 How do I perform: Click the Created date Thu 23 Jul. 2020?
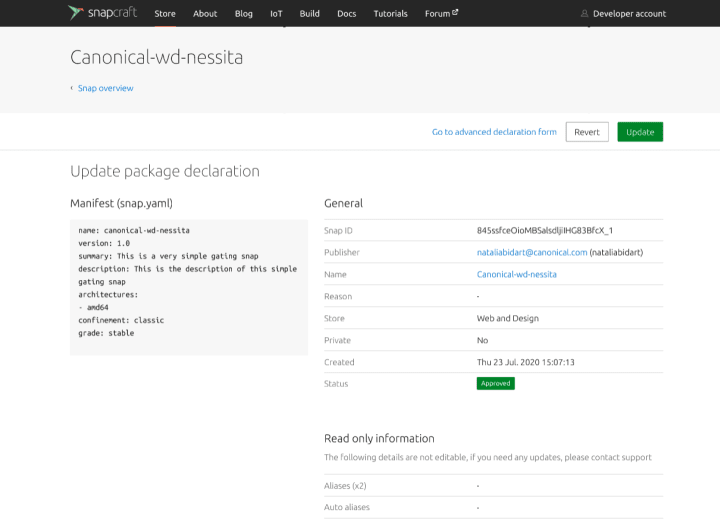coord(525,362)
